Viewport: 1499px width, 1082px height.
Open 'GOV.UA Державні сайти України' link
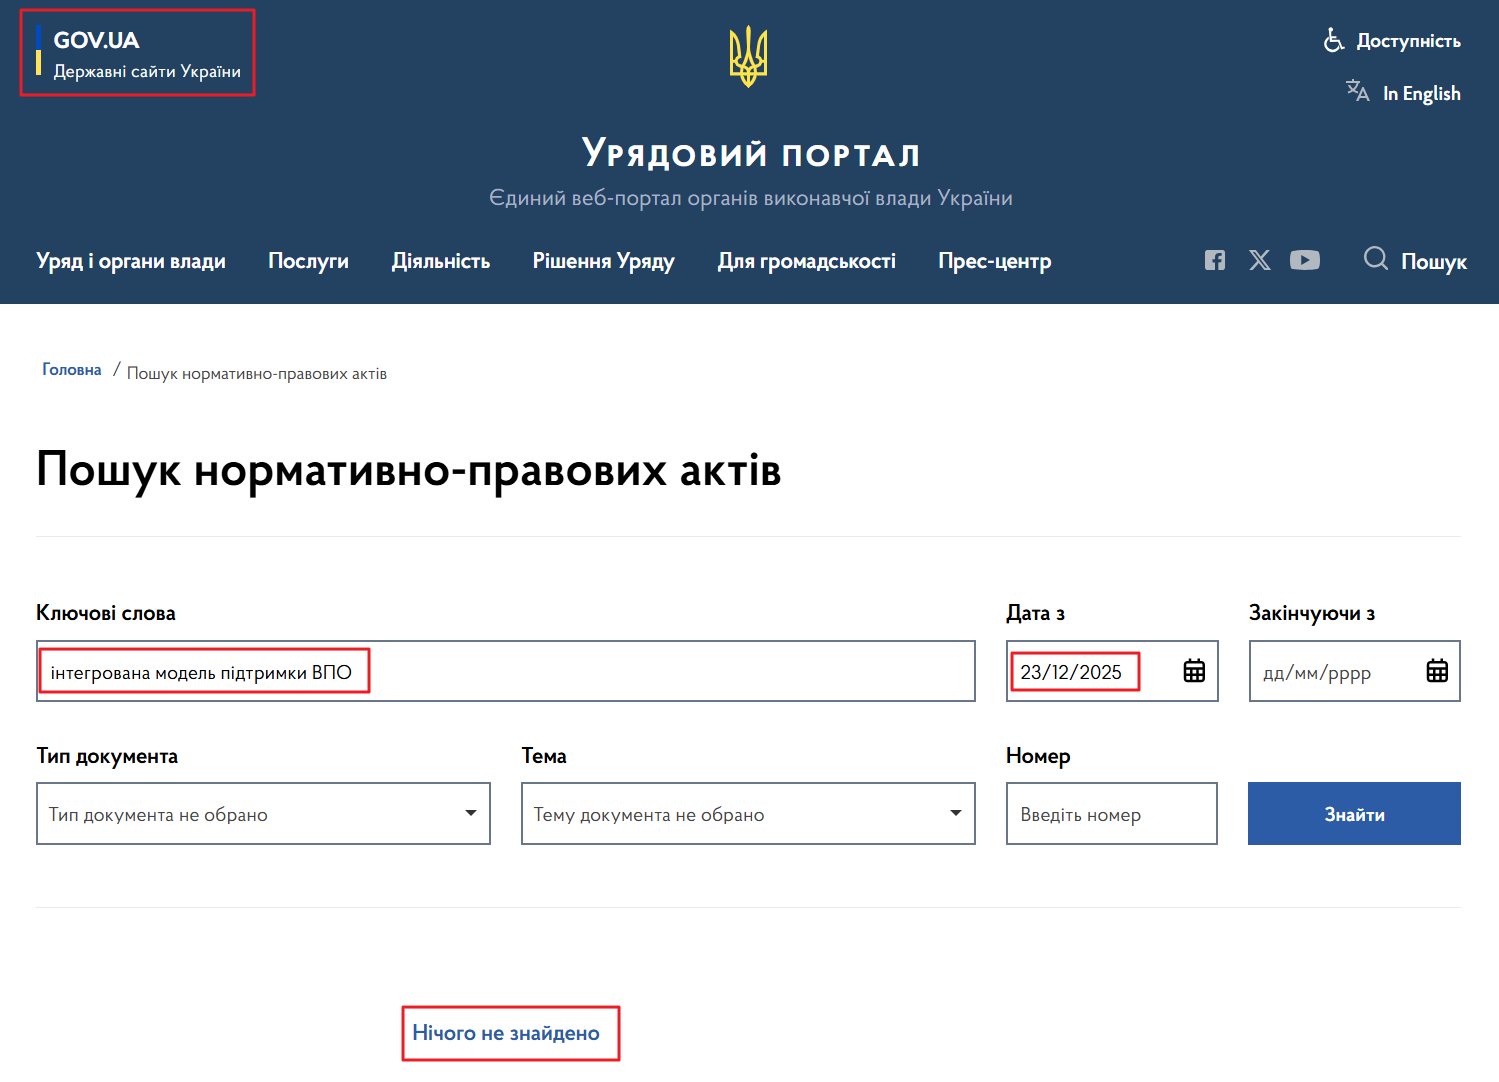[x=138, y=53]
